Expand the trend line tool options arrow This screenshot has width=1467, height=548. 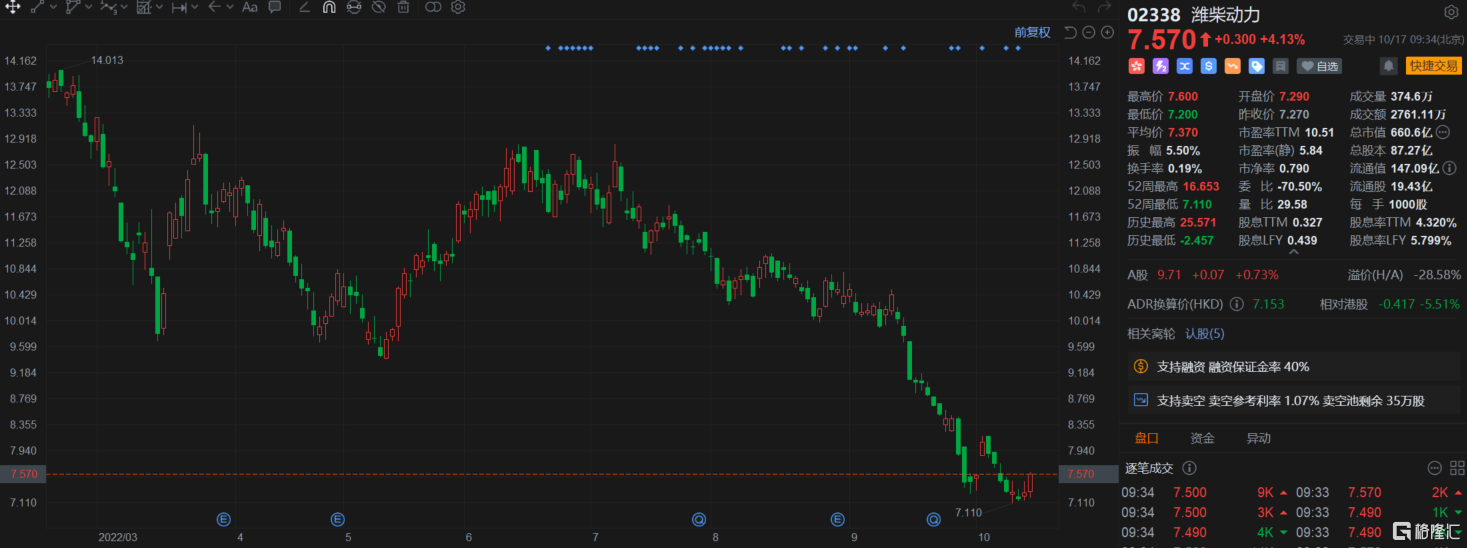[53, 8]
